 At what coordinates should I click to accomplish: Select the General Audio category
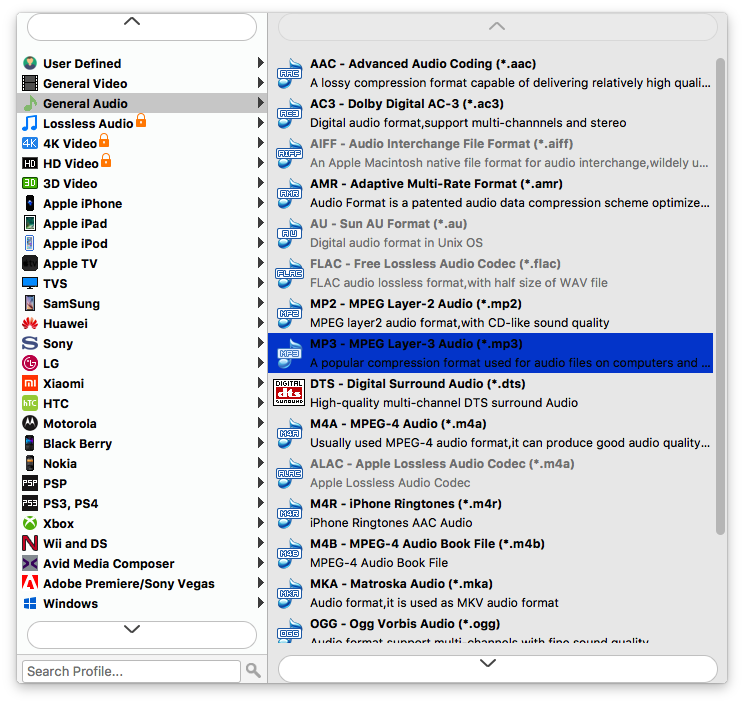142,103
